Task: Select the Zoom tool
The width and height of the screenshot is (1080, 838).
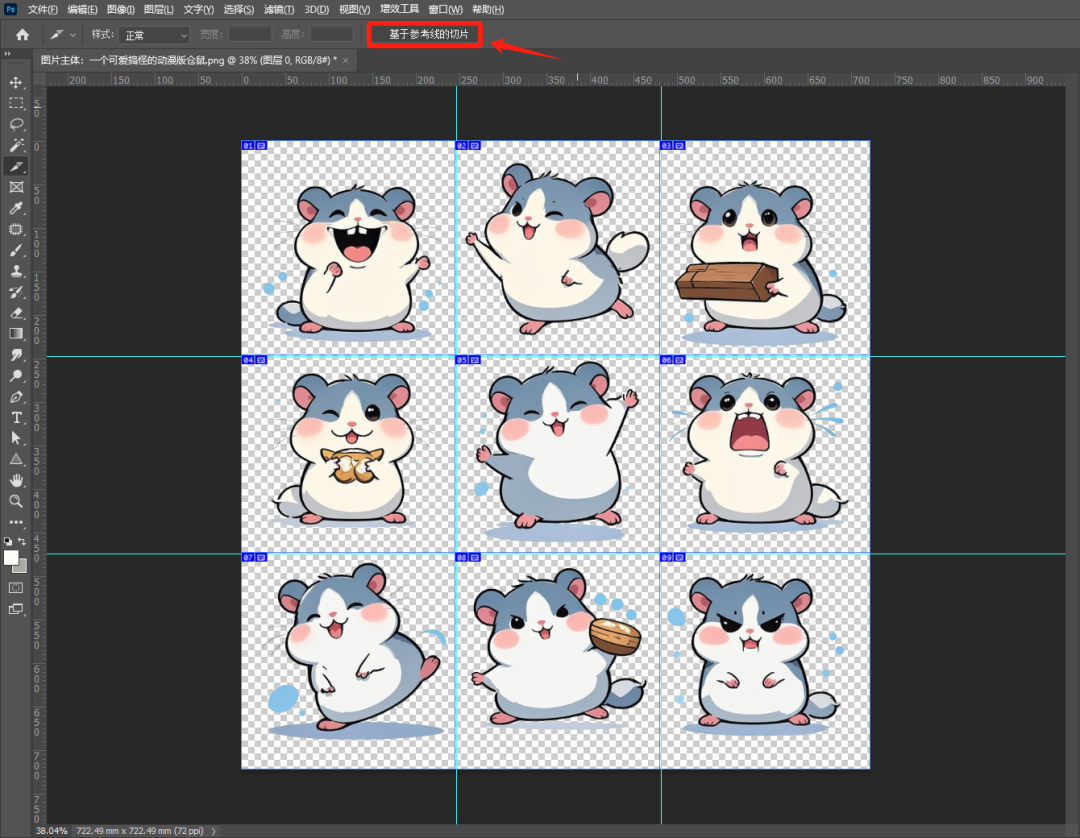Action: click(16, 501)
